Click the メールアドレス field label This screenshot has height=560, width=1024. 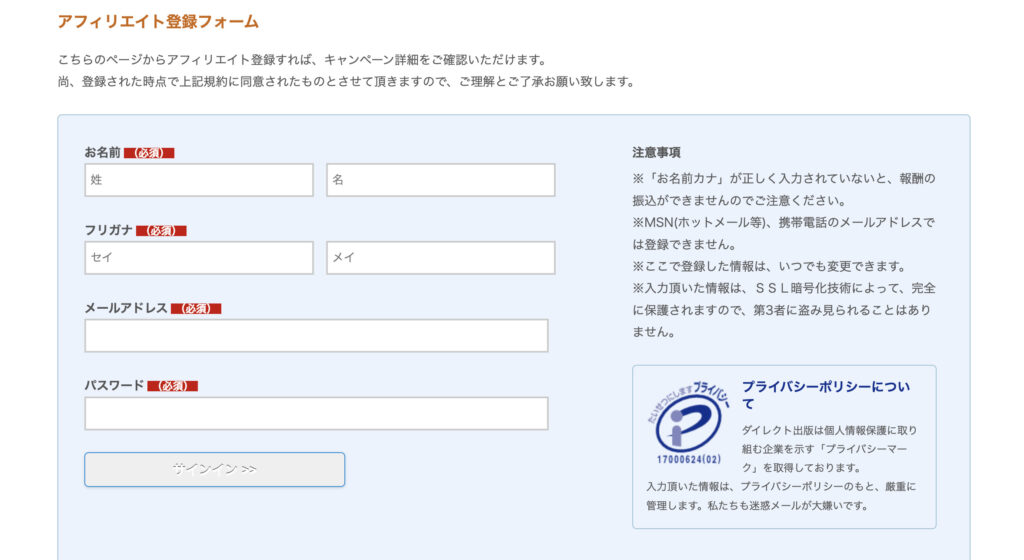[x=126, y=307]
